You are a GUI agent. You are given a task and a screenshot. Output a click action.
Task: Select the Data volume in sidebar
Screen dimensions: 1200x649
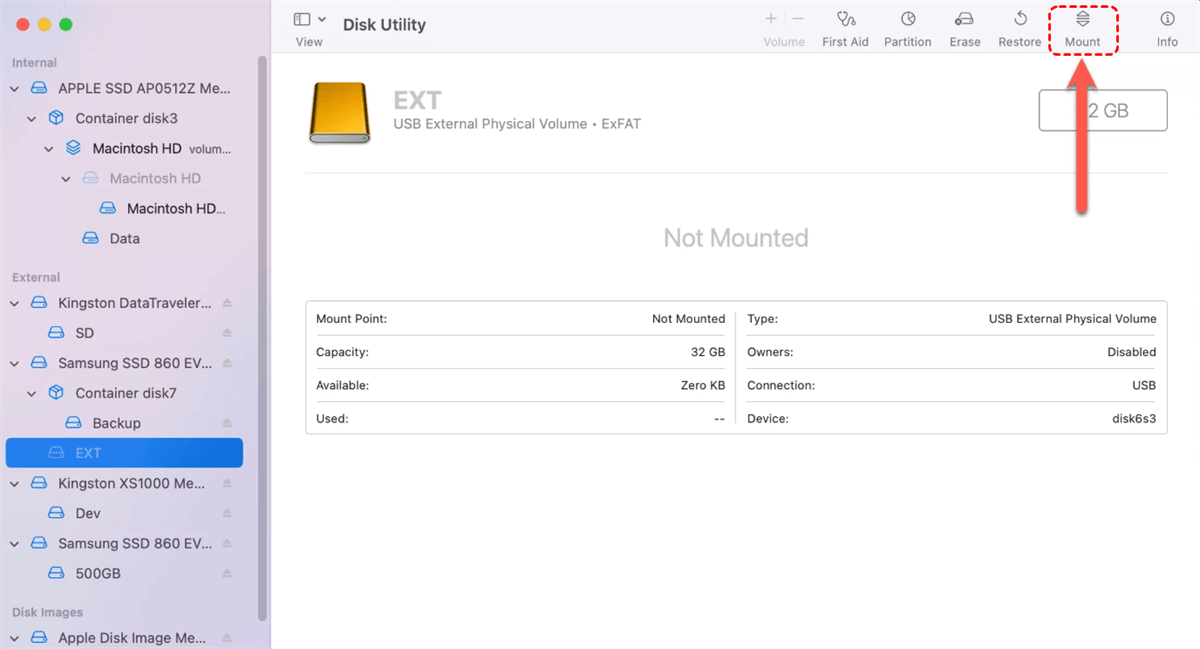(x=124, y=238)
